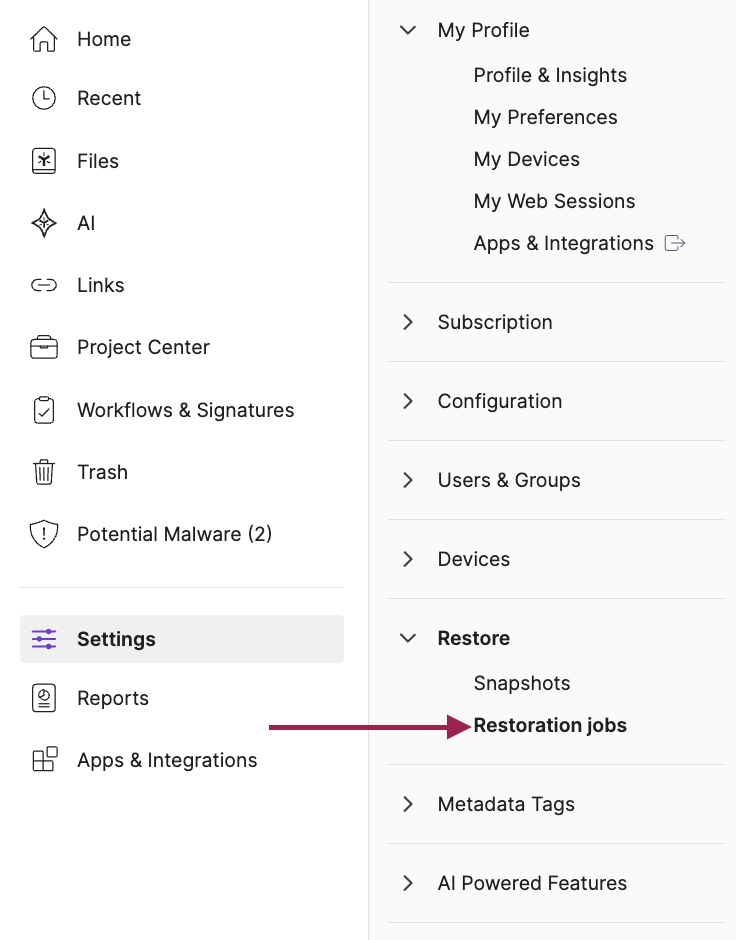
Task: Click the Potential Malware shield icon
Action: pos(44,534)
